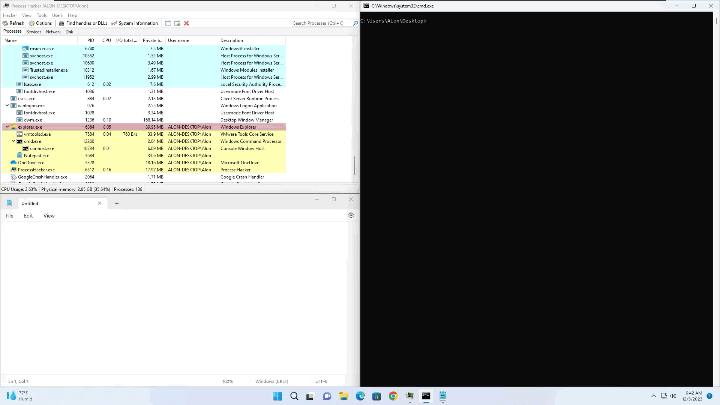Click the cmd window command prompt line
The height and width of the screenshot is (405, 720).
394,21
